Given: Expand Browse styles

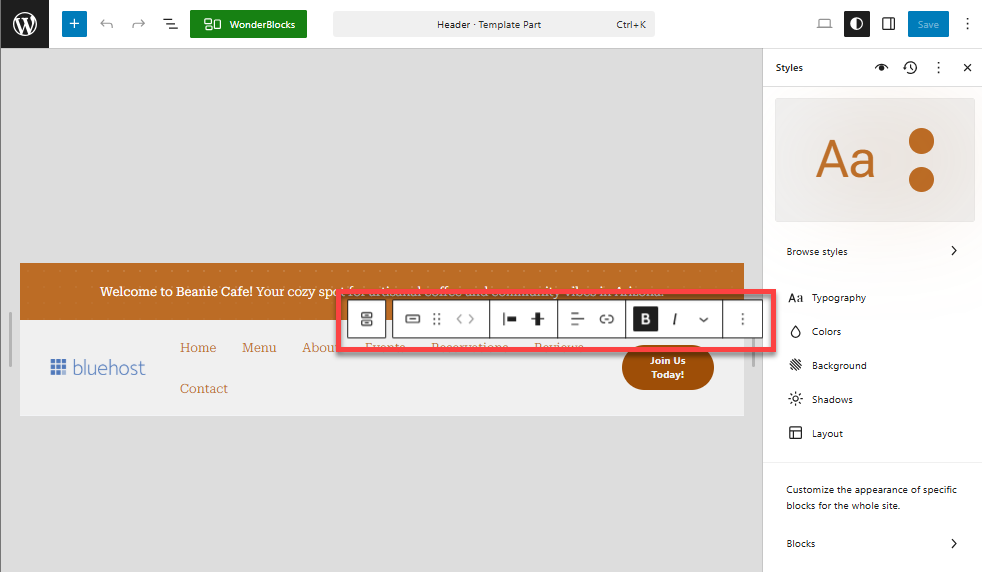Looking at the screenshot, I should [x=872, y=252].
